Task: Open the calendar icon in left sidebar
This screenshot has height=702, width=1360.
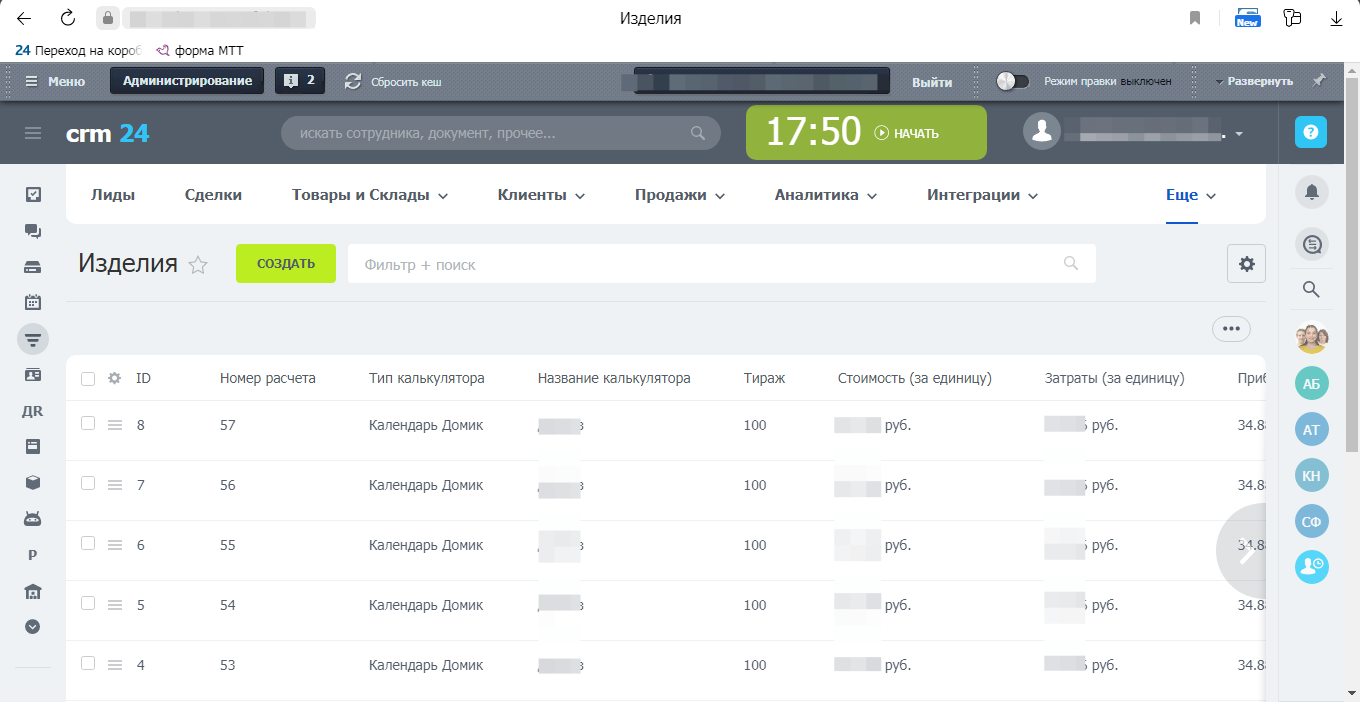Action: coord(33,302)
